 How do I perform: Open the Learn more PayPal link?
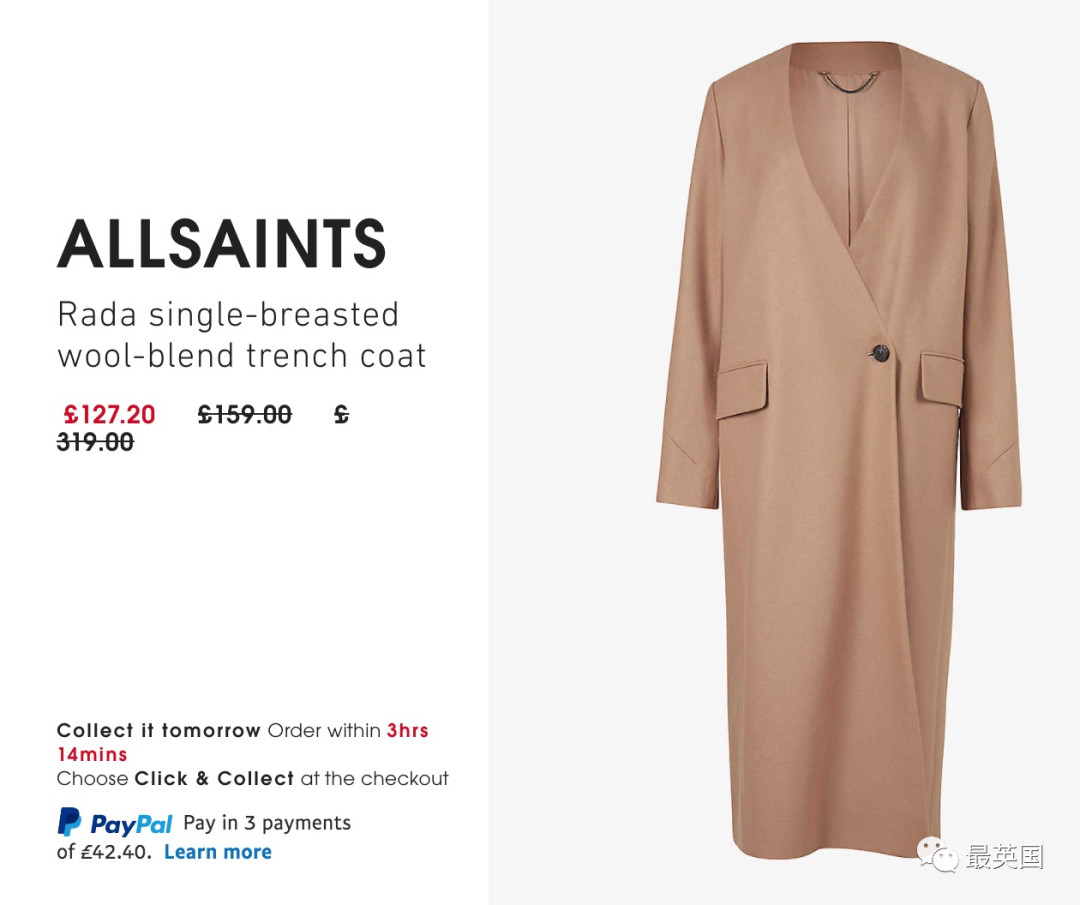[x=218, y=852]
